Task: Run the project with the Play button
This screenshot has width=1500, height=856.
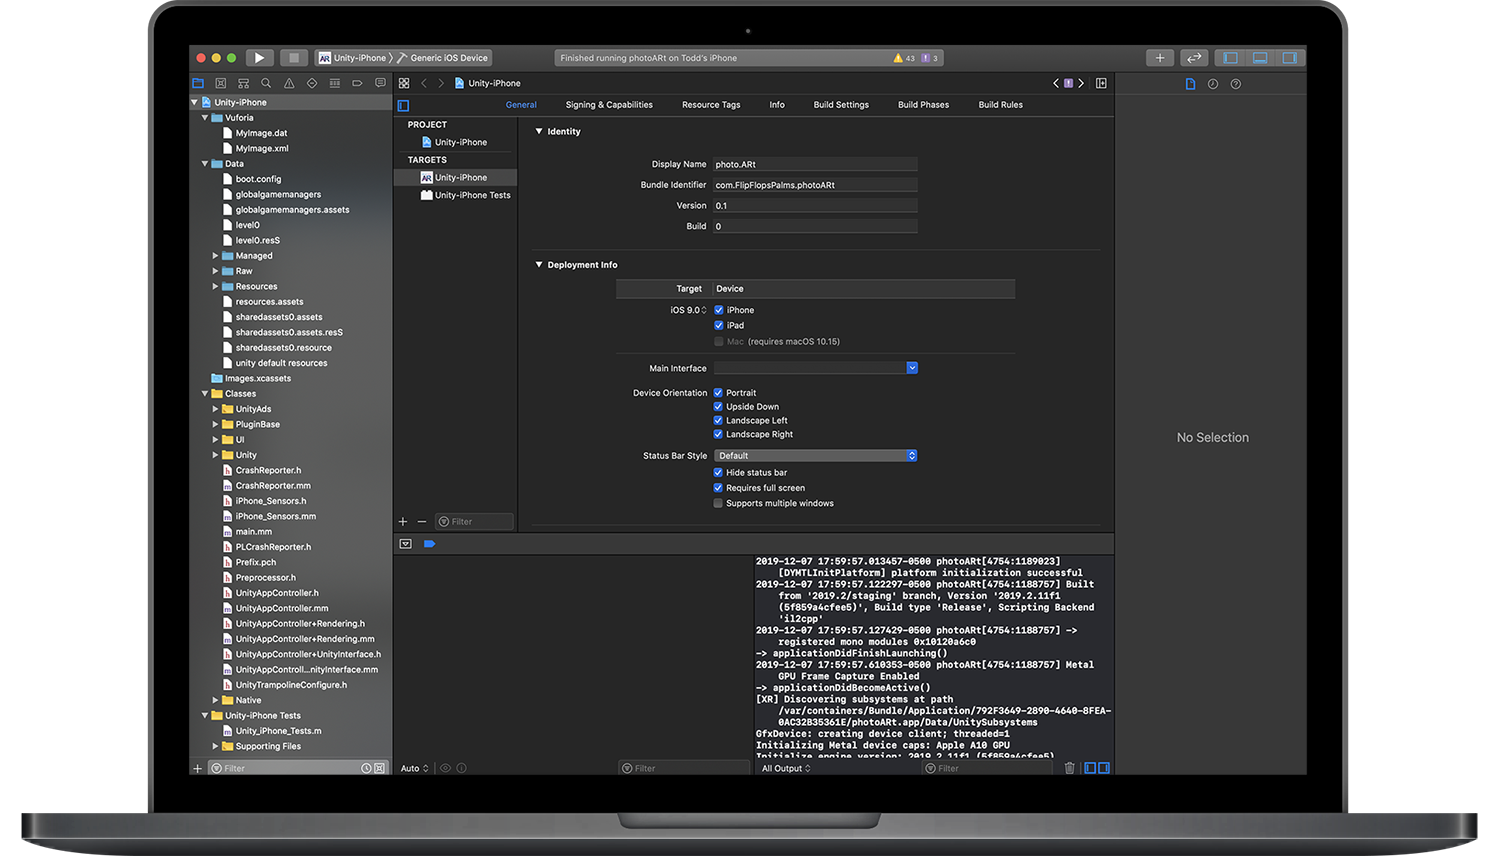Action: click(x=259, y=58)
